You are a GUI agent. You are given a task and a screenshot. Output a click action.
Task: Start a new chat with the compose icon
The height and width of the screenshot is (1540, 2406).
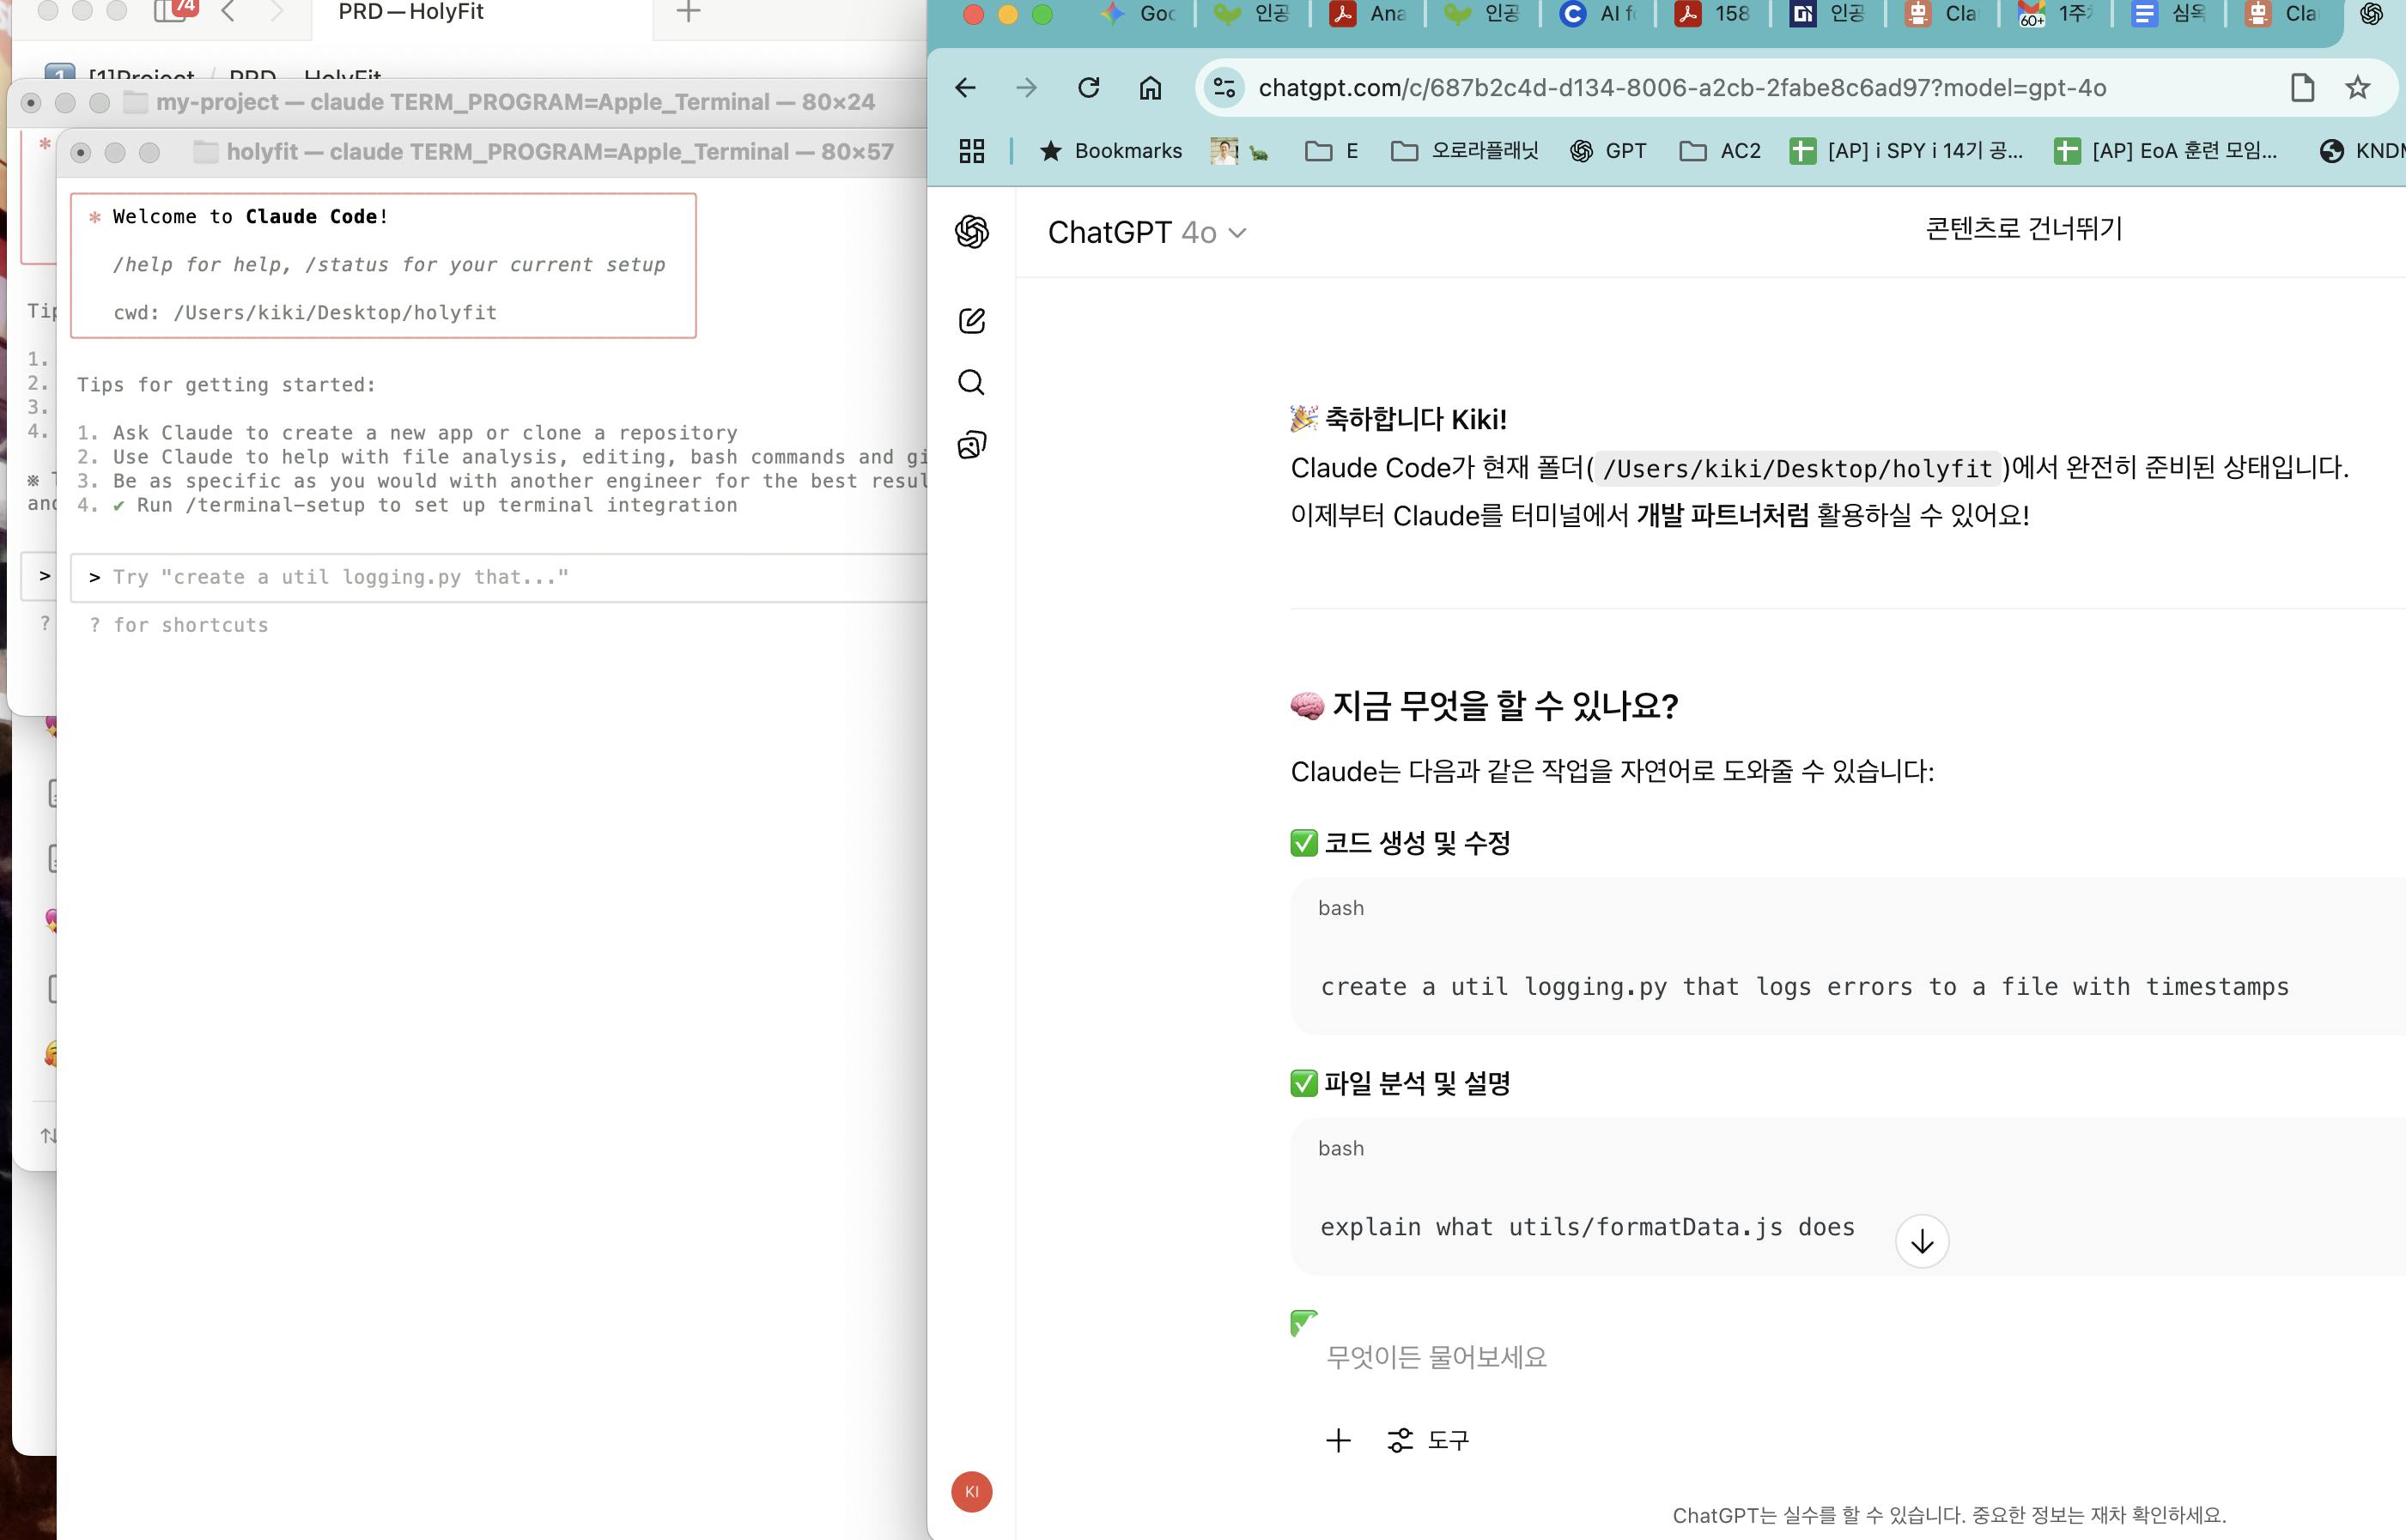[971, 320]
